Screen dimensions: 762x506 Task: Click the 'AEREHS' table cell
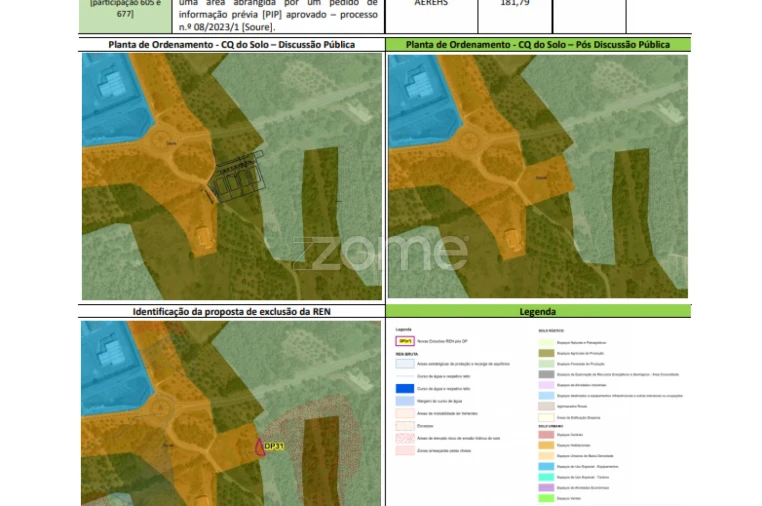431,4
